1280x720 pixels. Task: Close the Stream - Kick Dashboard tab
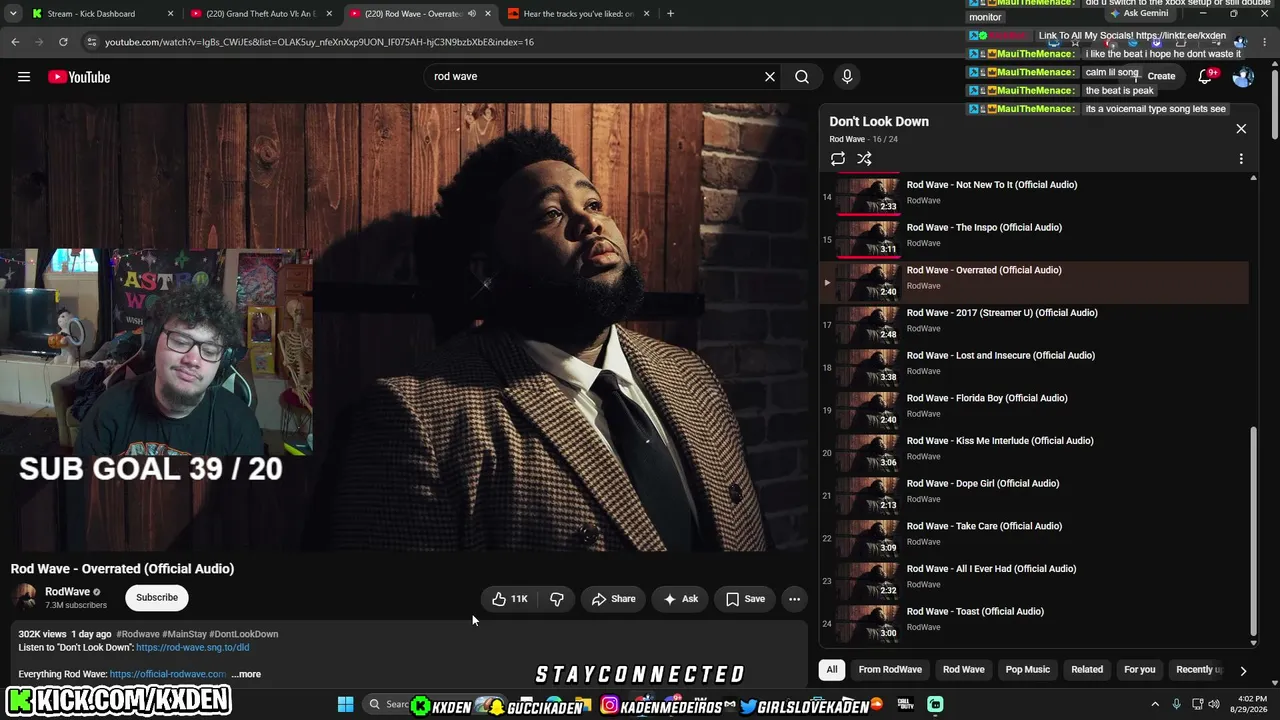170,14
